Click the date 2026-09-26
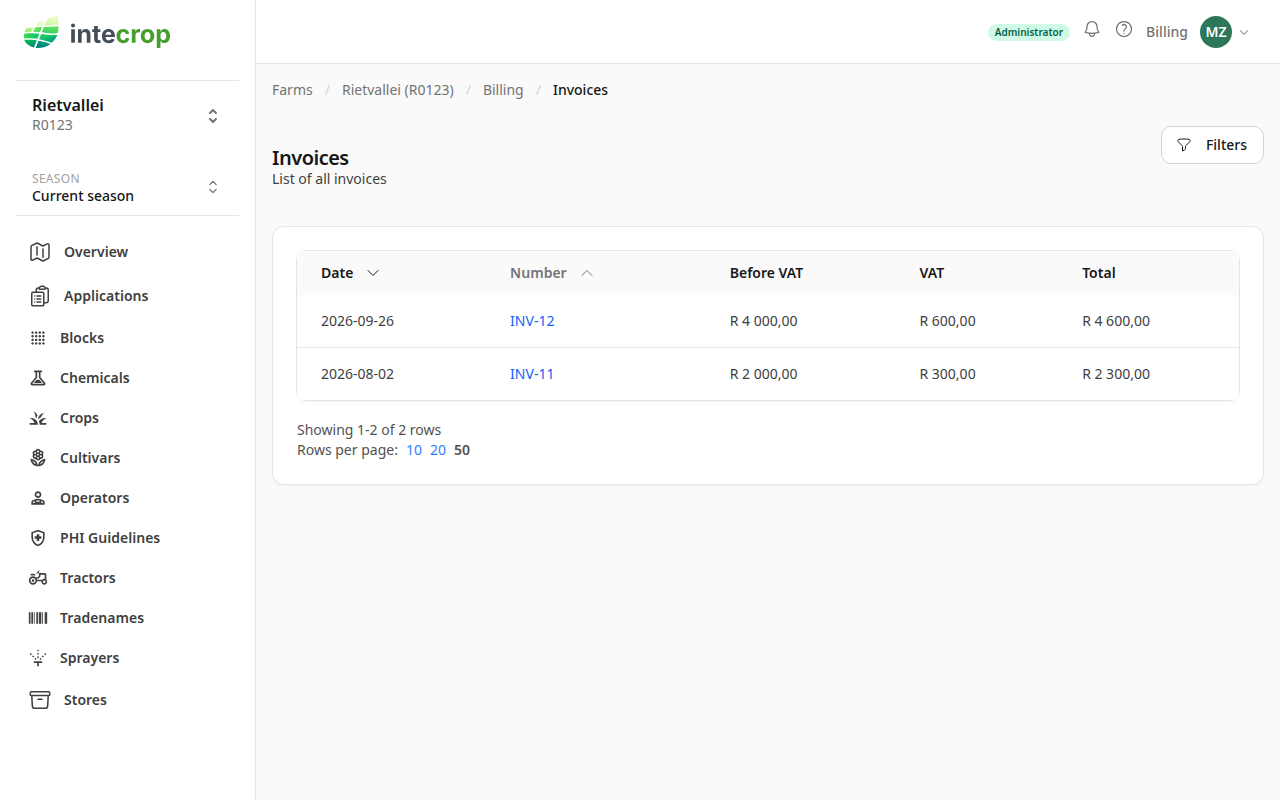The width and height of the screenshot is (1280, 800). click(358, 321)
